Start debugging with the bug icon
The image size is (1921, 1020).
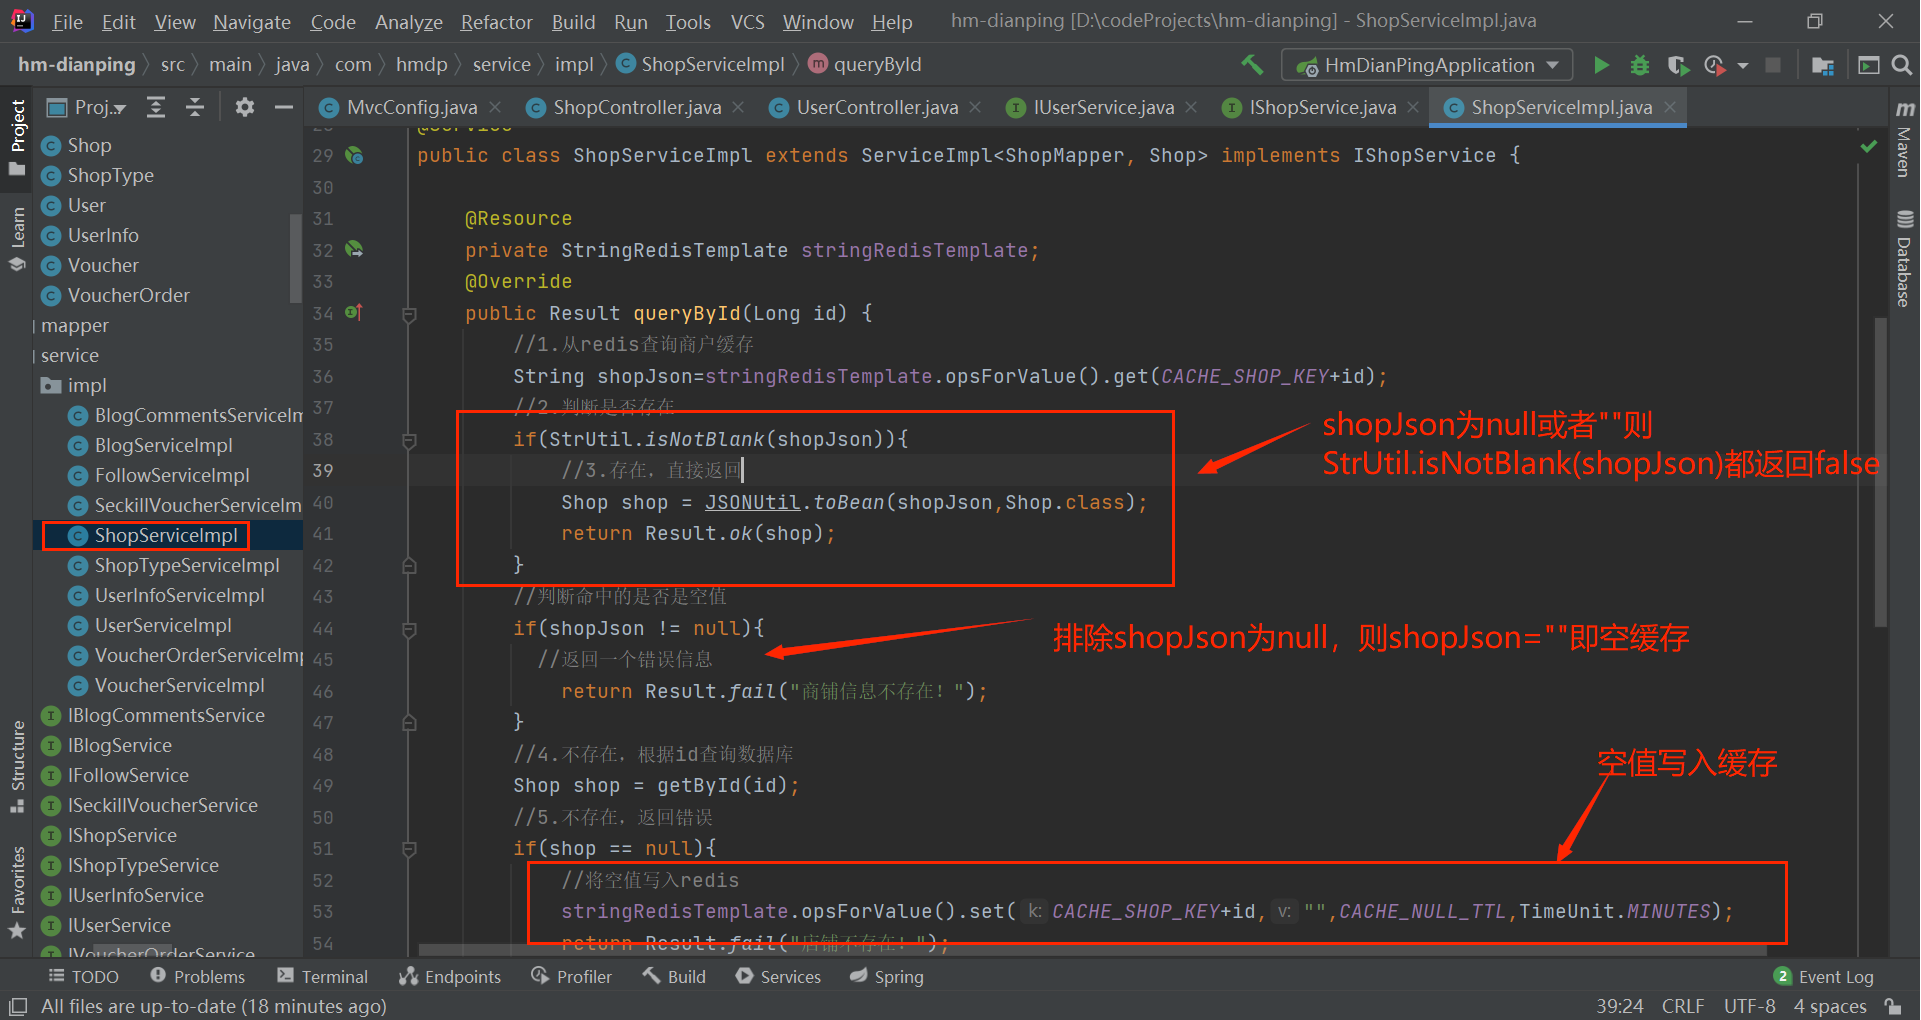tap(1640, 65)
